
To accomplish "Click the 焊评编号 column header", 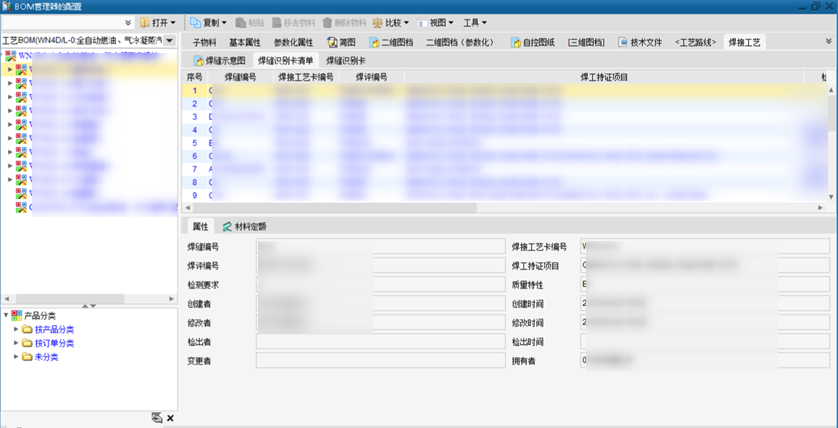I will [x=371, y=77].
